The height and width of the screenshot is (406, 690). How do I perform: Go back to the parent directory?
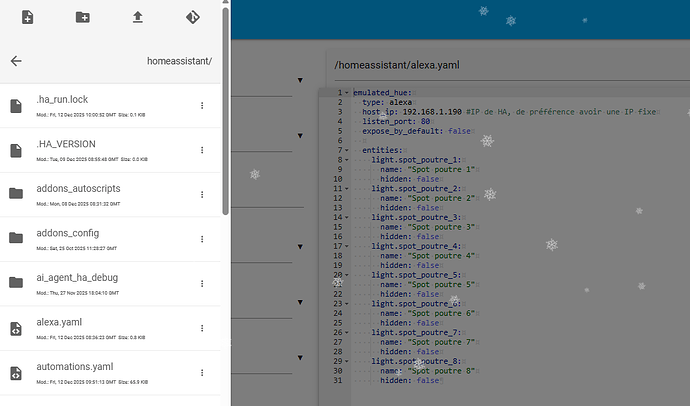[16, 61]
